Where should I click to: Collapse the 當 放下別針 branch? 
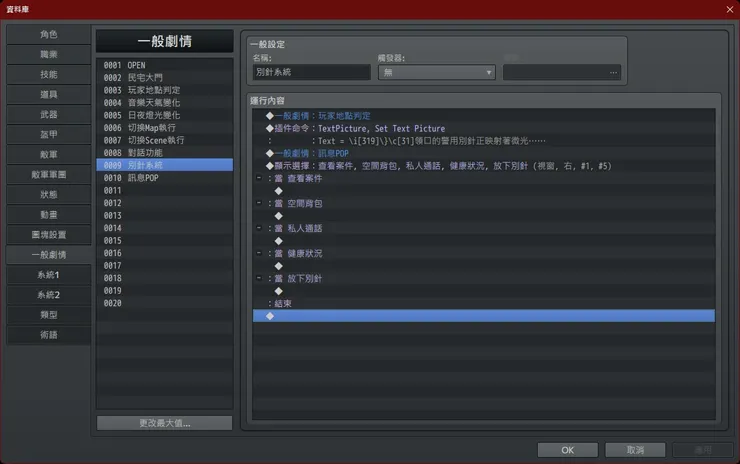pyautogui.click(x=259, y=278)
